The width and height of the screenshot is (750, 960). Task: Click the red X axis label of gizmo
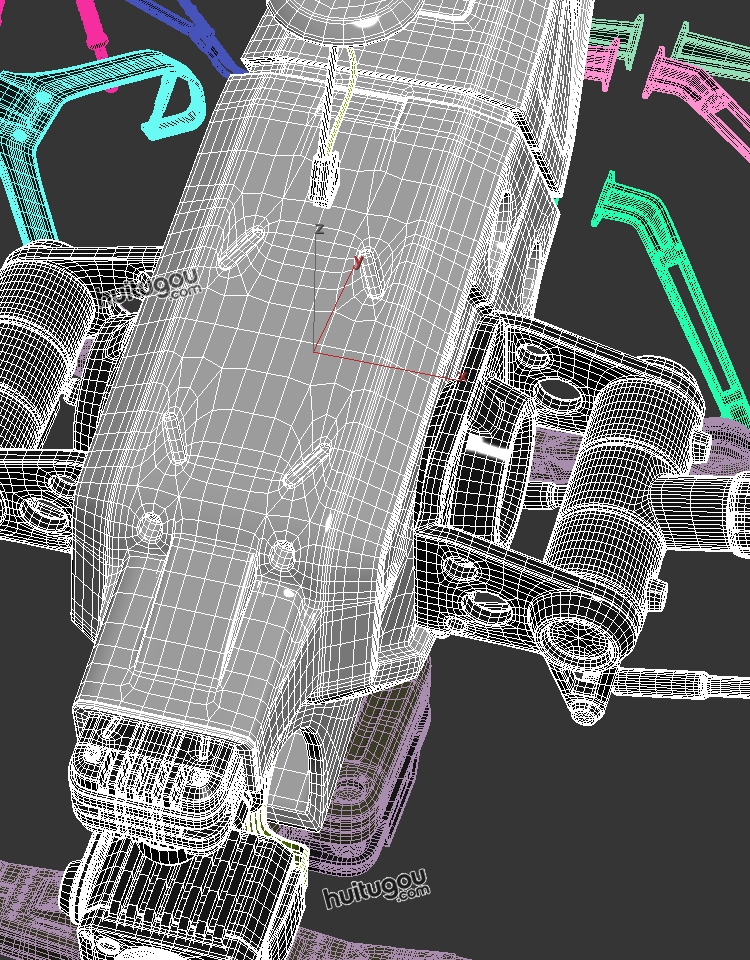click(463, 377)
